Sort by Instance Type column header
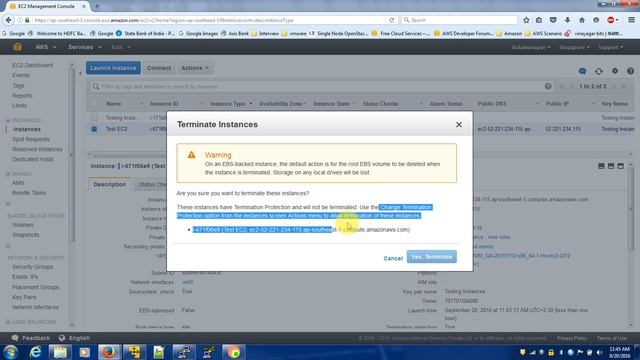The height and width of the screenshot is (360, 640). click(228, 104)
